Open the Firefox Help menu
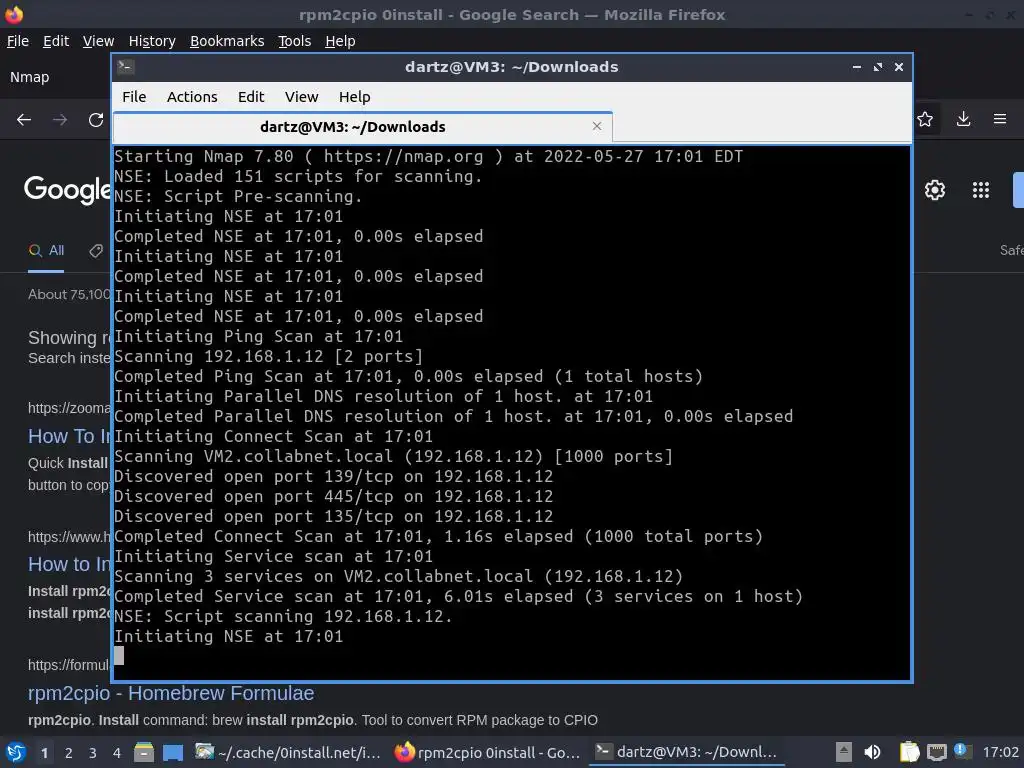 [x=340, y=41]
